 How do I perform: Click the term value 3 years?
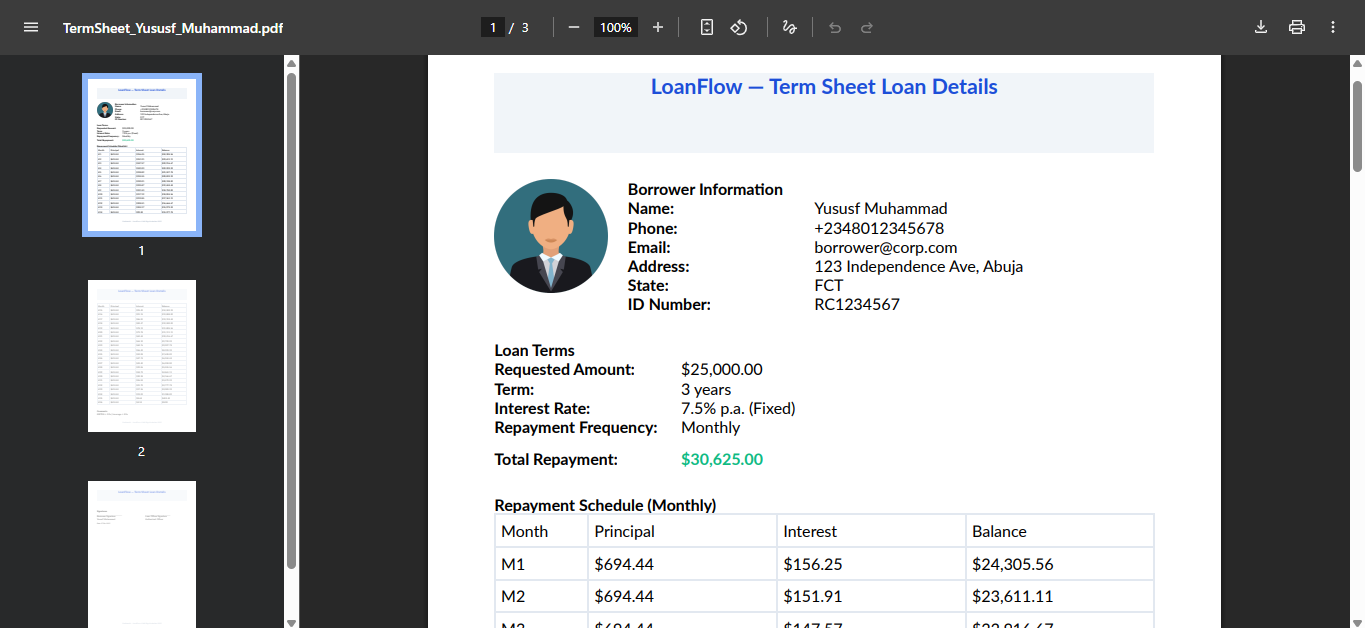pos(706,389)
